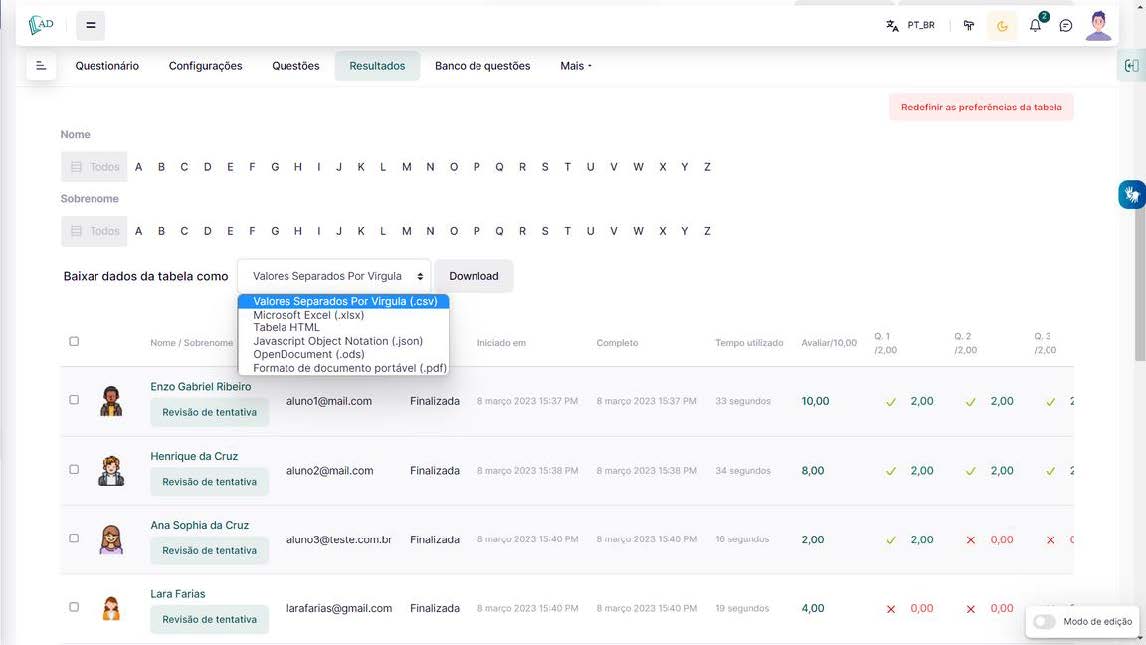The height and width of the screenshot is (645, 1146).
Task: Choose Microsoft Excel (.xlsx) from the list
Action: 308,315
